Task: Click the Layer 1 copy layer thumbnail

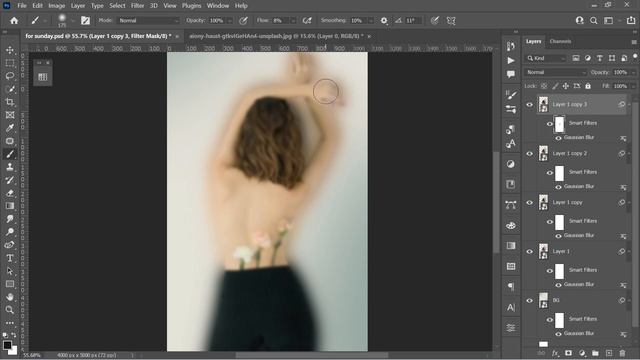Action: click(543, 202)
